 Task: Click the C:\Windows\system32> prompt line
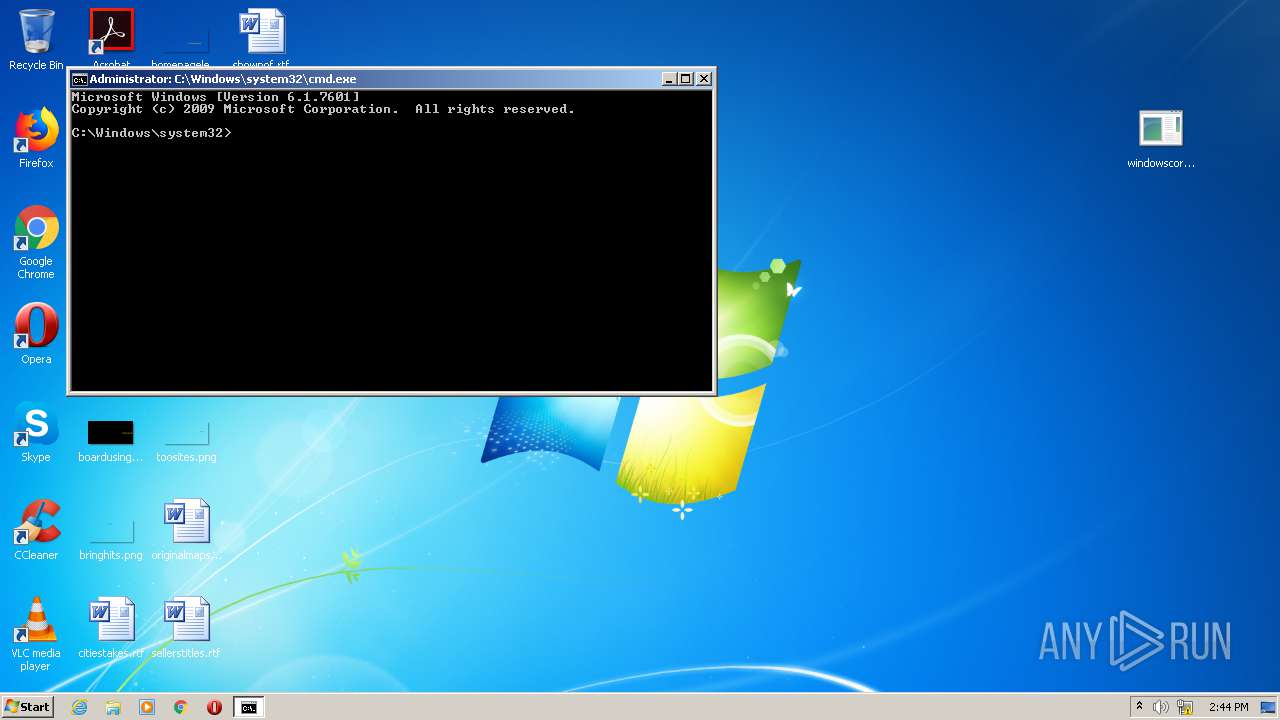pos(151,133)
